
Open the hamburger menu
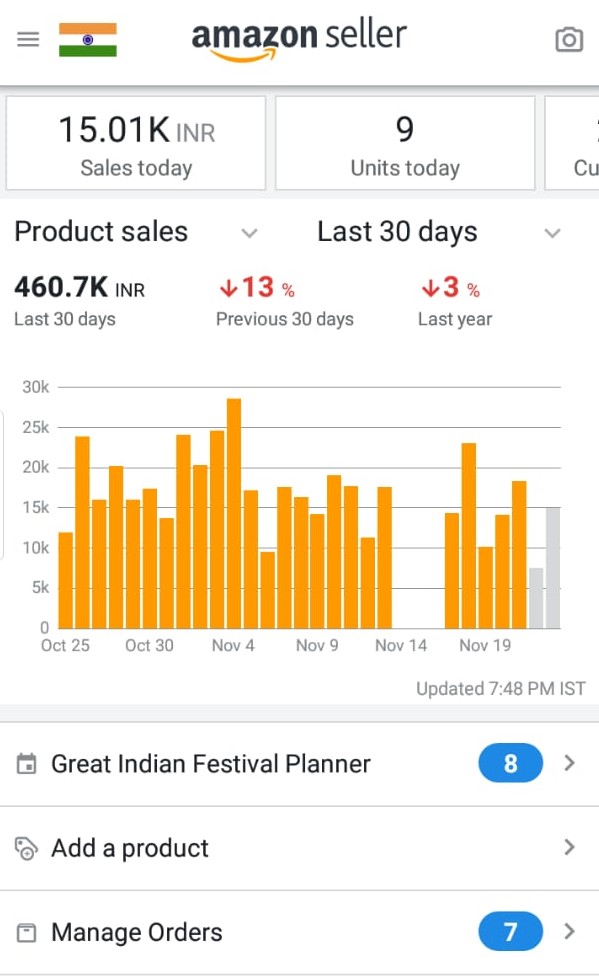pyautogui.click(x=28, y=39)
